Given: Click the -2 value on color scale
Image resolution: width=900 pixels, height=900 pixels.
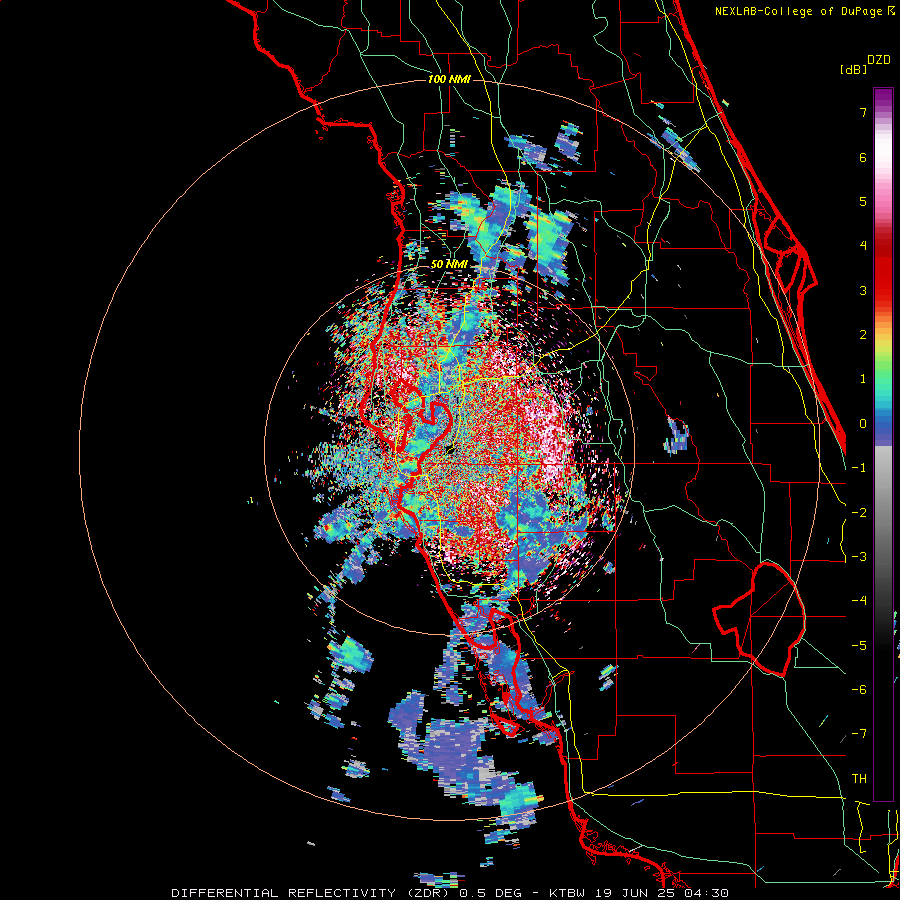Looking at the screenshot, I should [859, 513].
